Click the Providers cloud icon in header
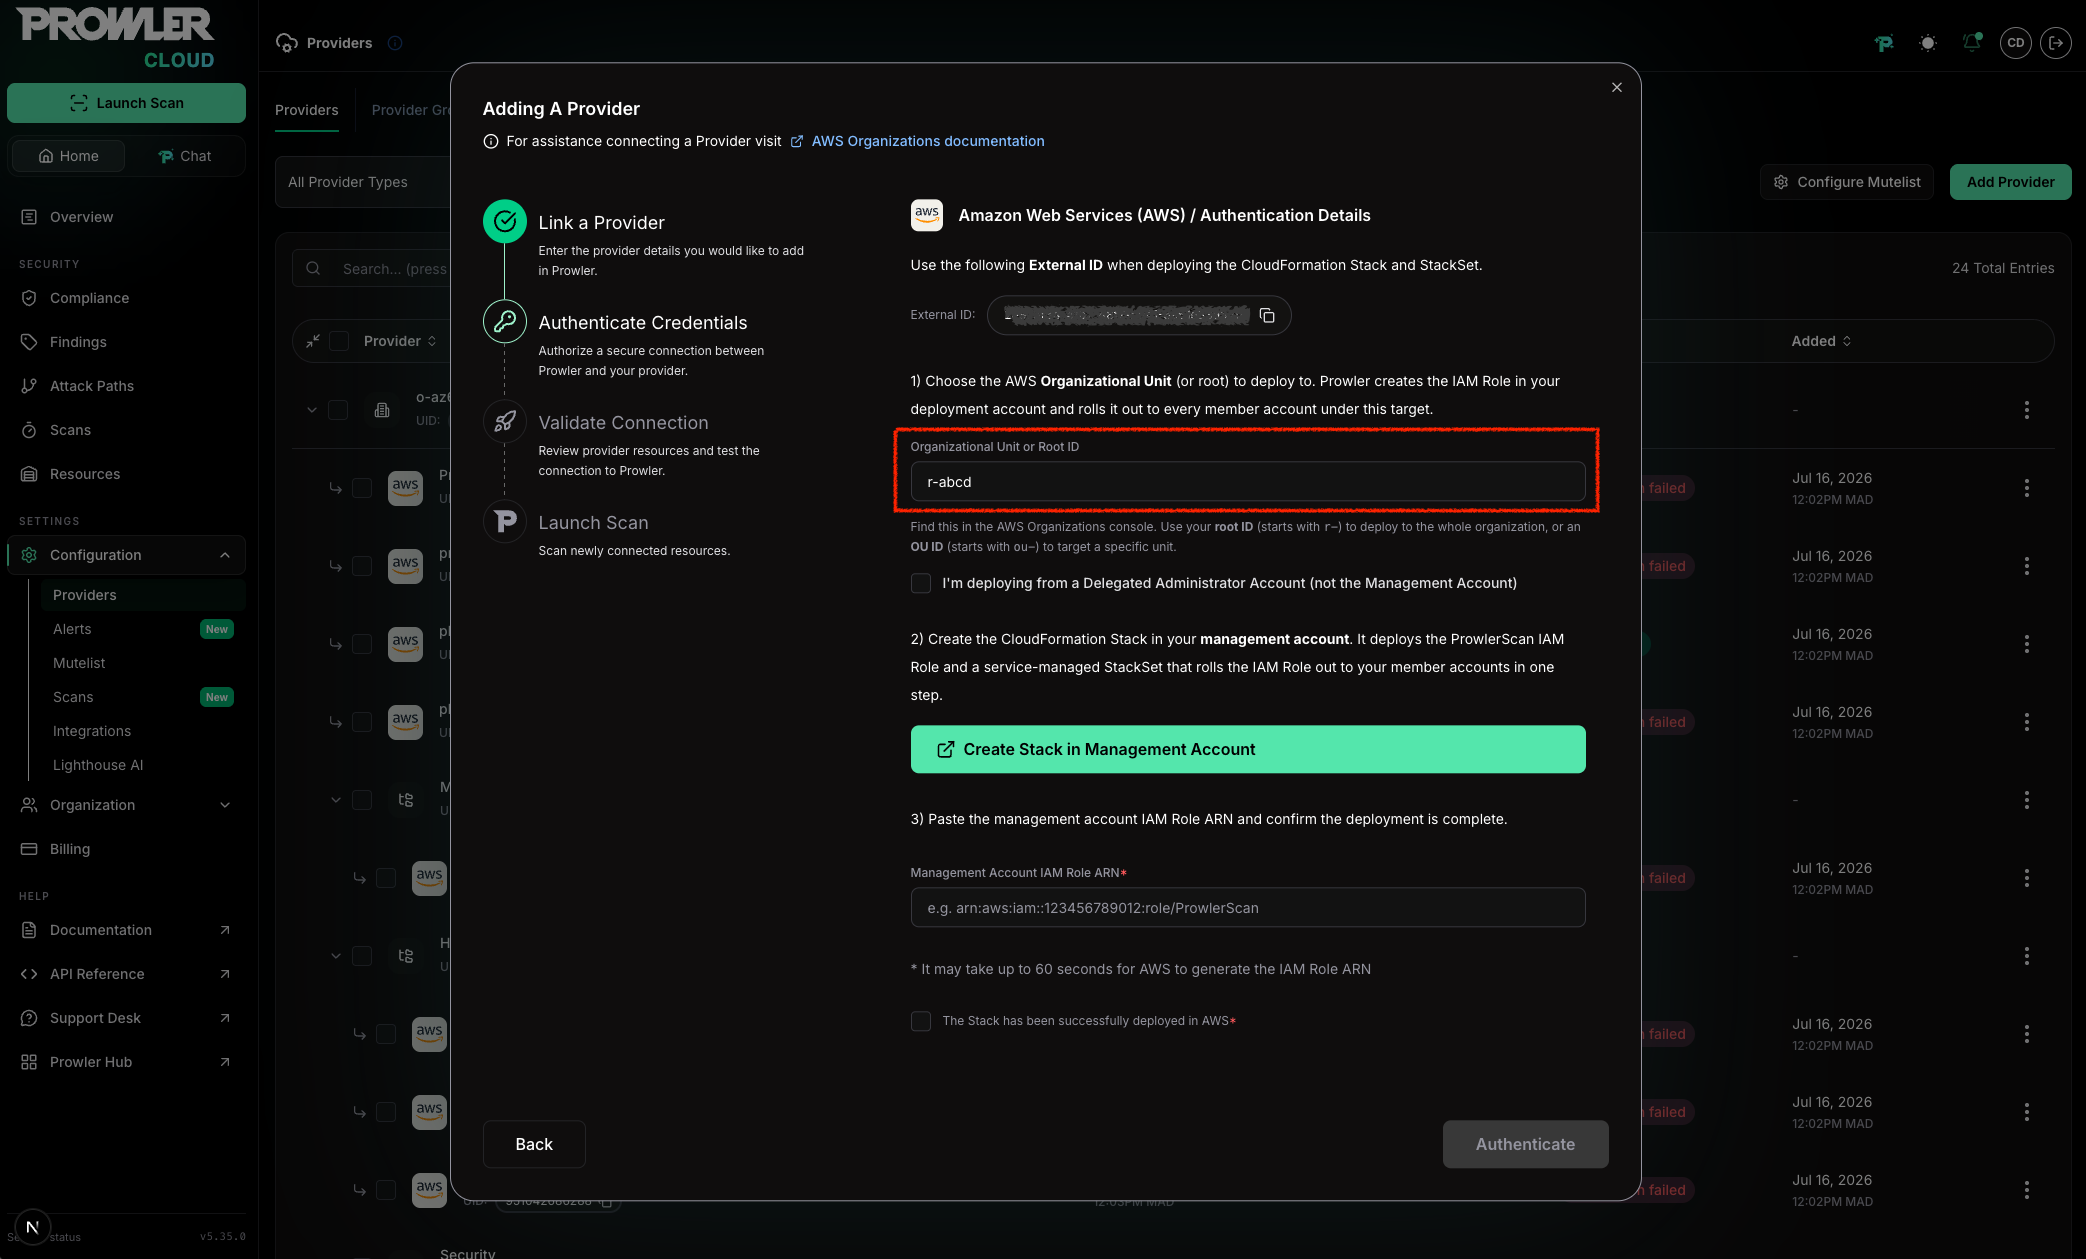The height and width of the screenshot is (1259, 2086). (x=287, y=43)
